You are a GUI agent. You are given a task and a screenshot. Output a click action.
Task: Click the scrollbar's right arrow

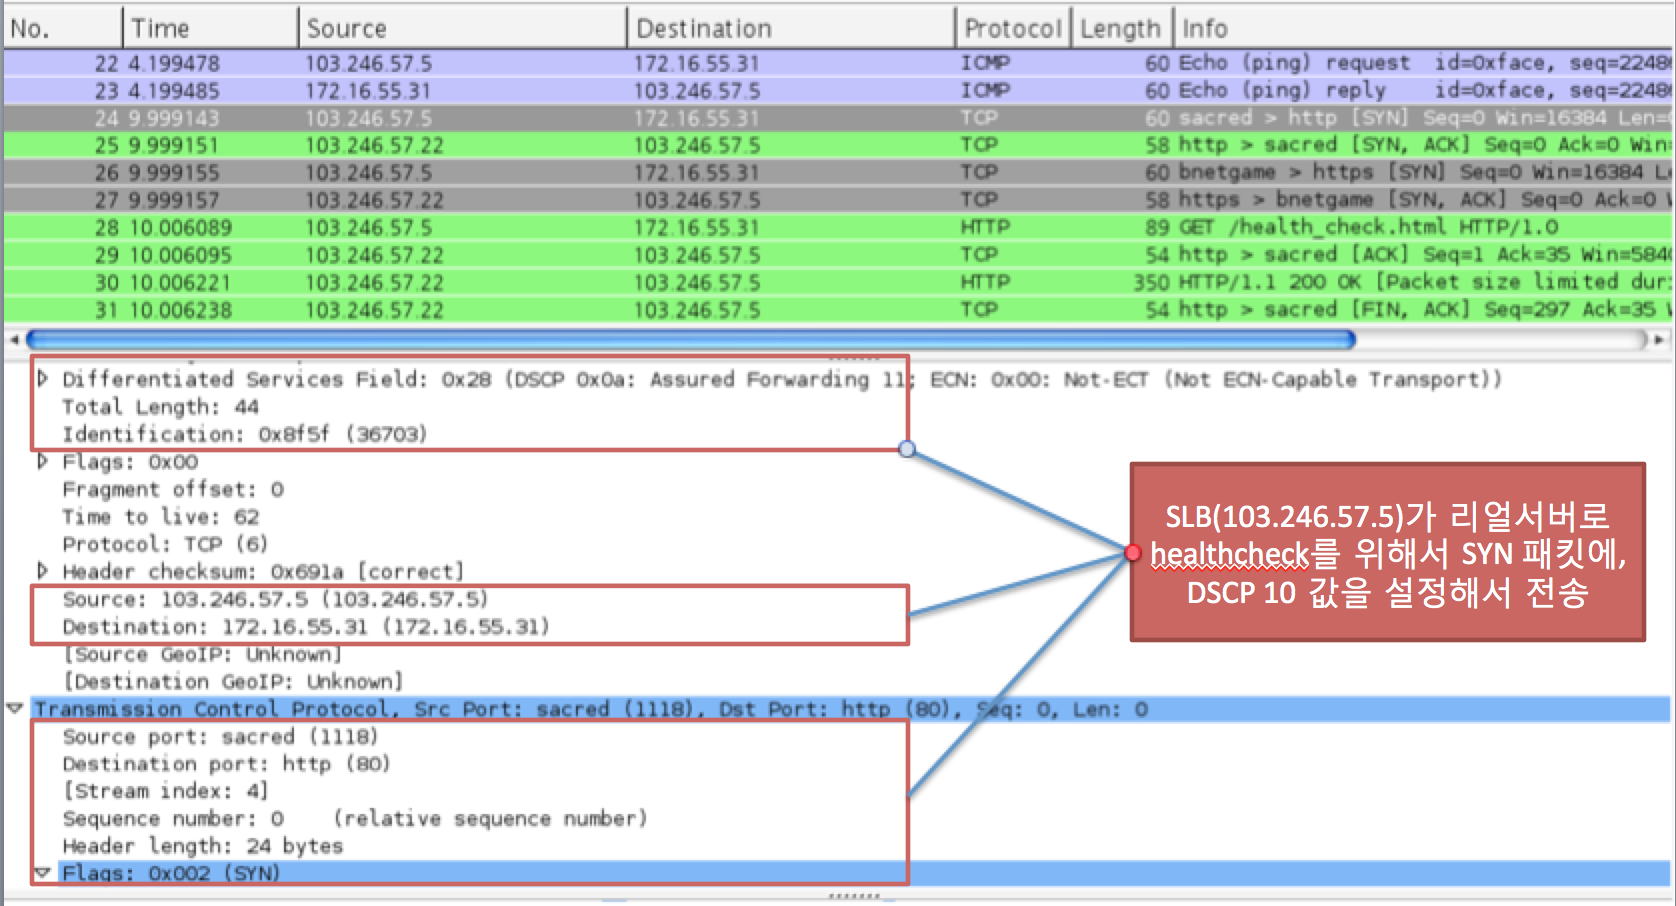click(1659, 340)
